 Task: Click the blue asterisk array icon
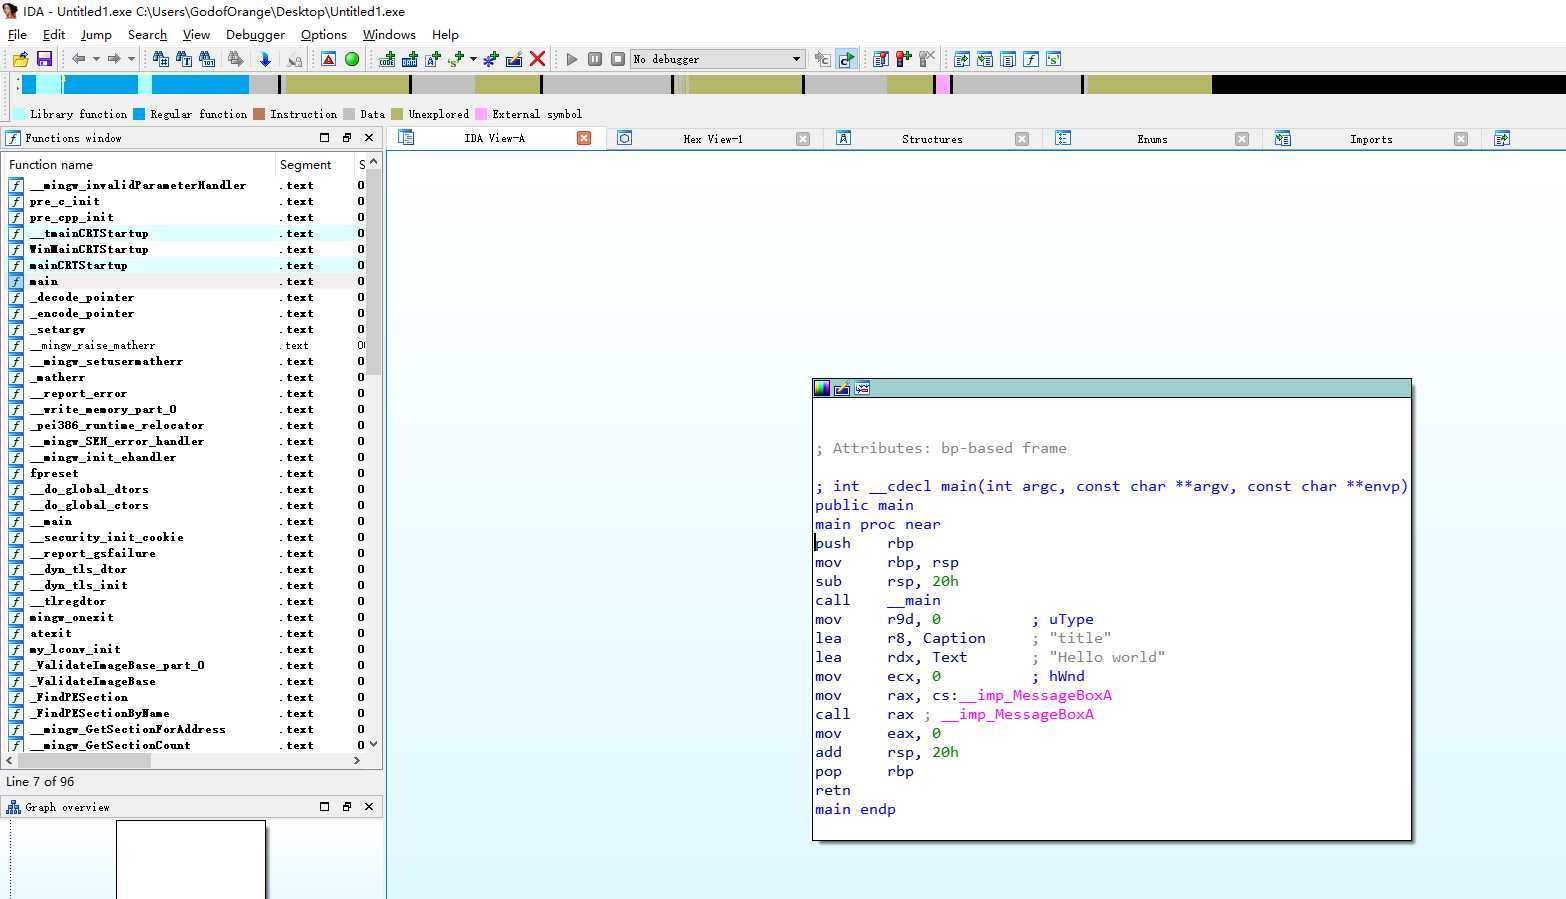click(x=491, y=59)
